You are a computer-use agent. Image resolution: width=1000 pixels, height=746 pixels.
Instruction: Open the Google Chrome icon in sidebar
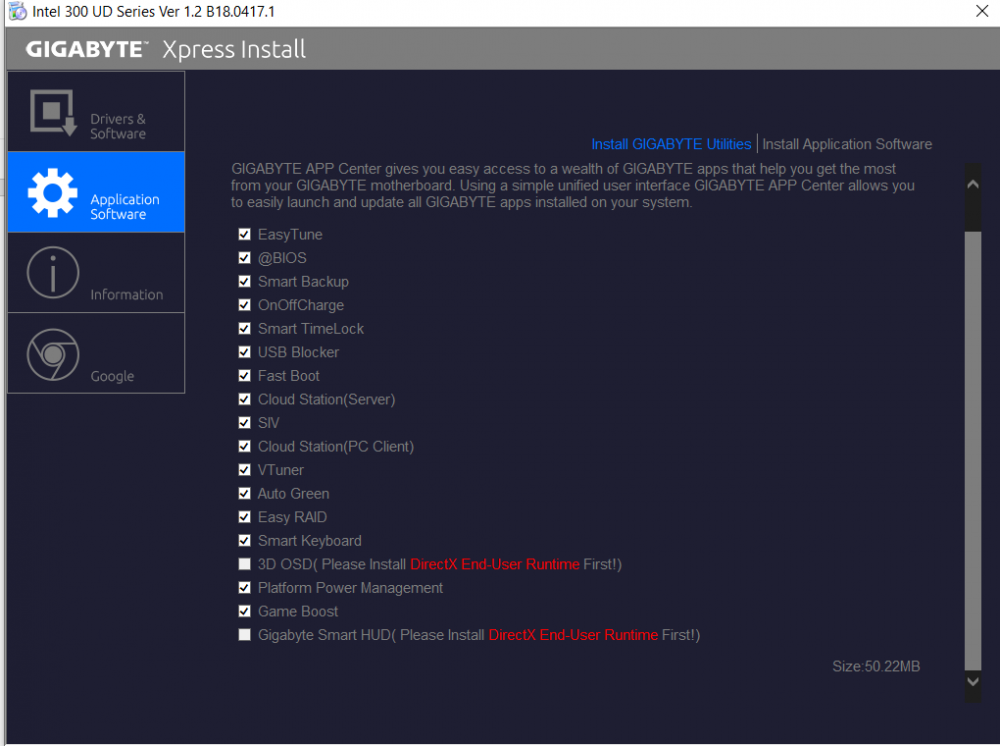click(53, 355)
